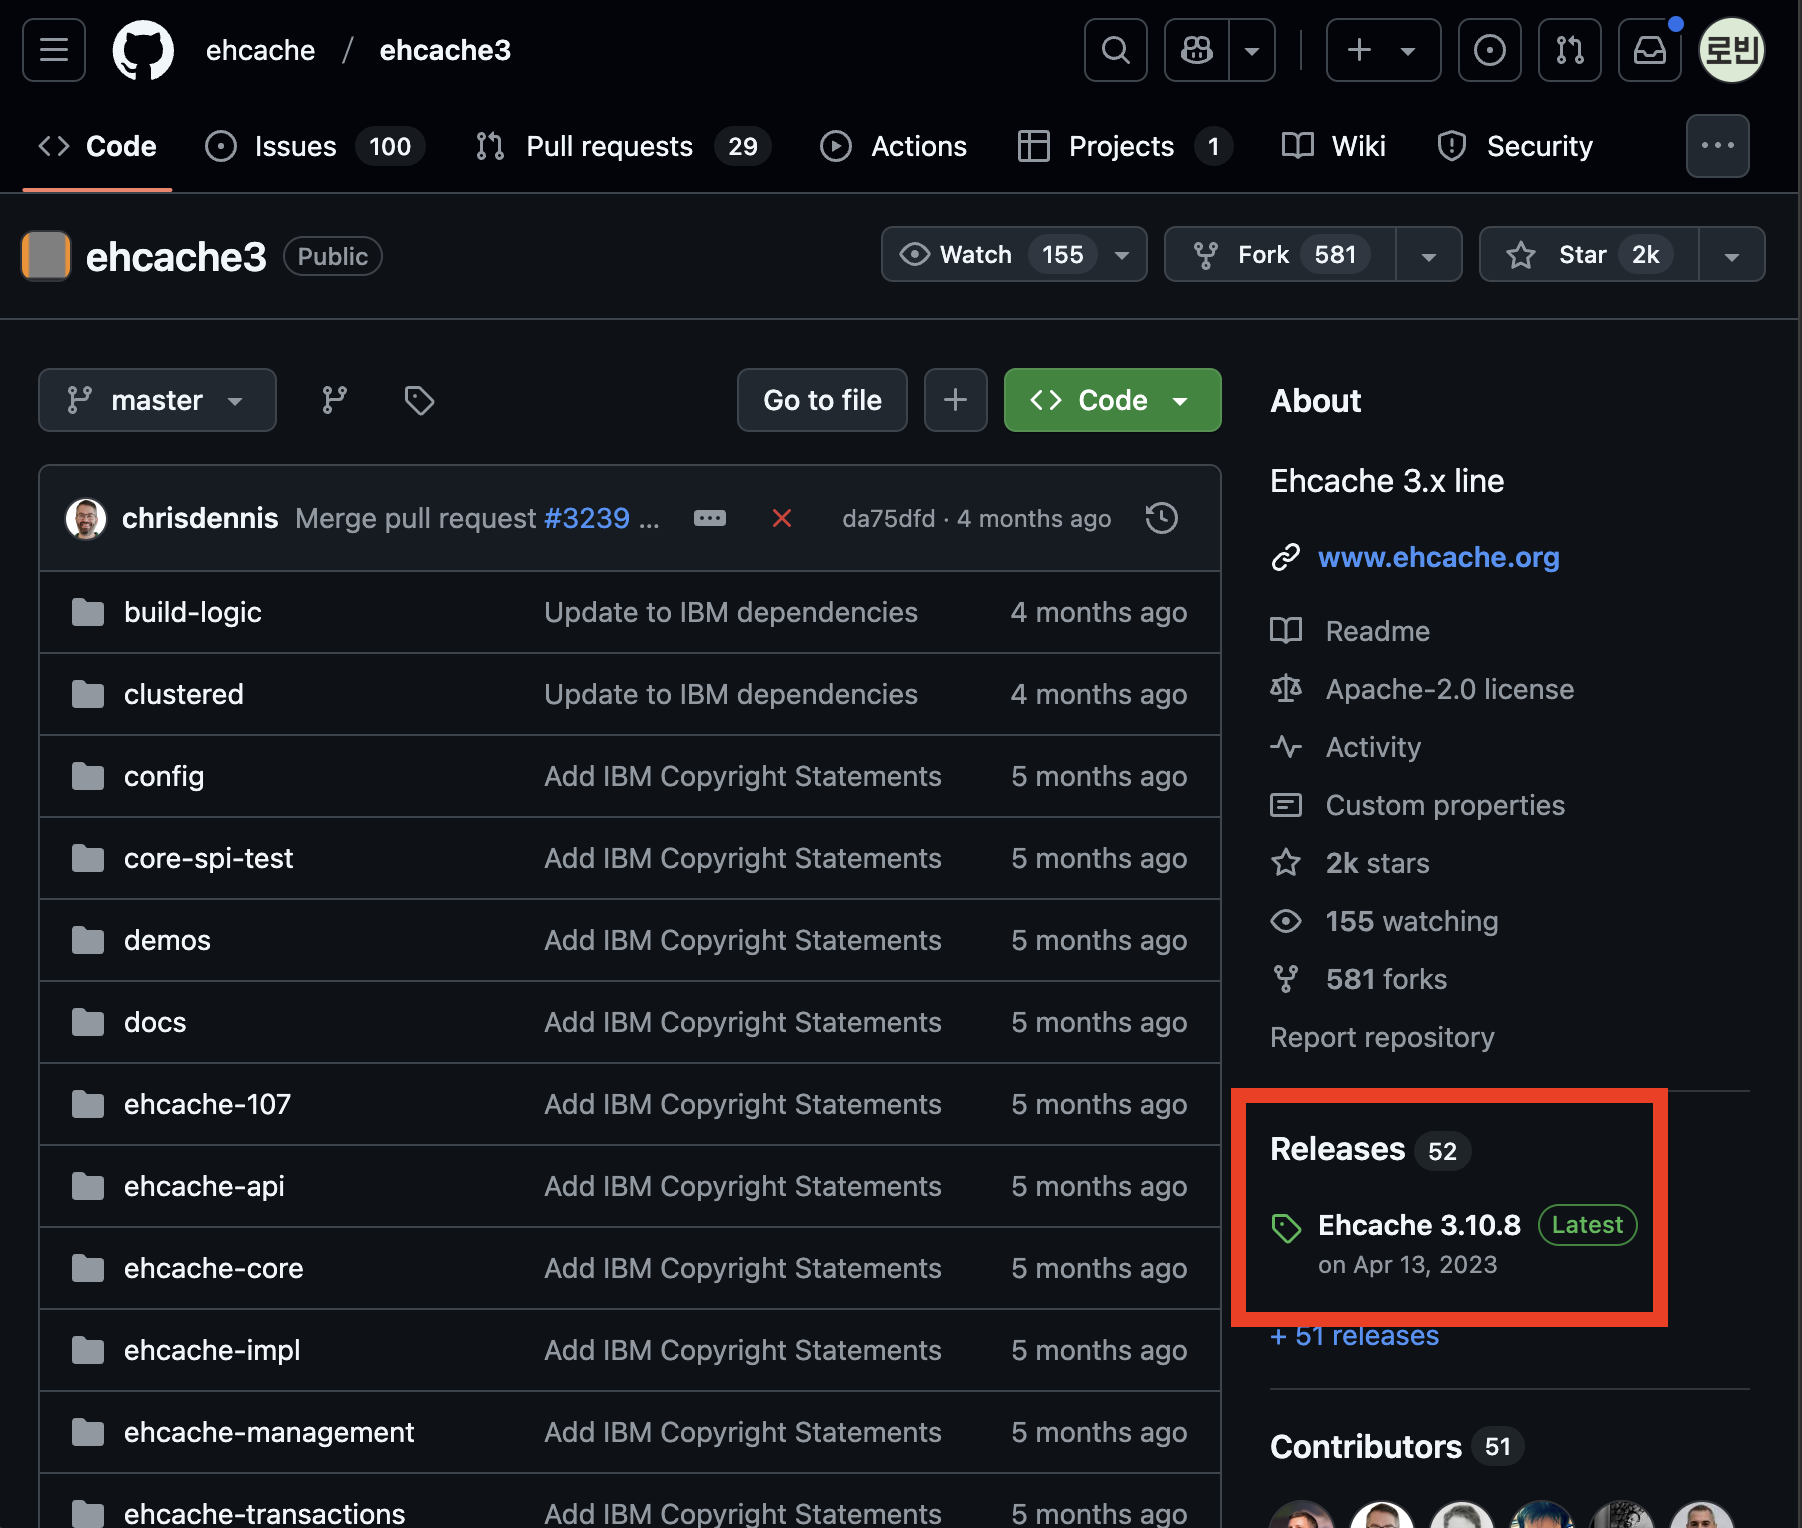
Task: Expand the Watch options dropdown arrow
Action: pyautogui.click(x=1123, y=255)
